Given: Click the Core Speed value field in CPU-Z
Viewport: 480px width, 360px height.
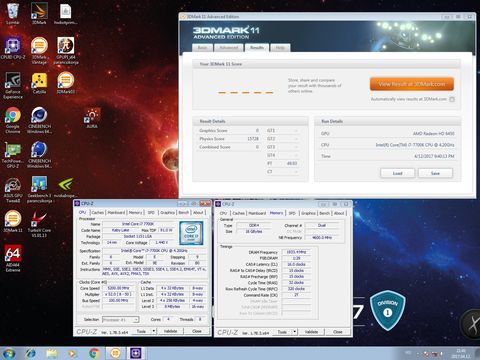Looking at the screenshot, I should click(118, 288).
